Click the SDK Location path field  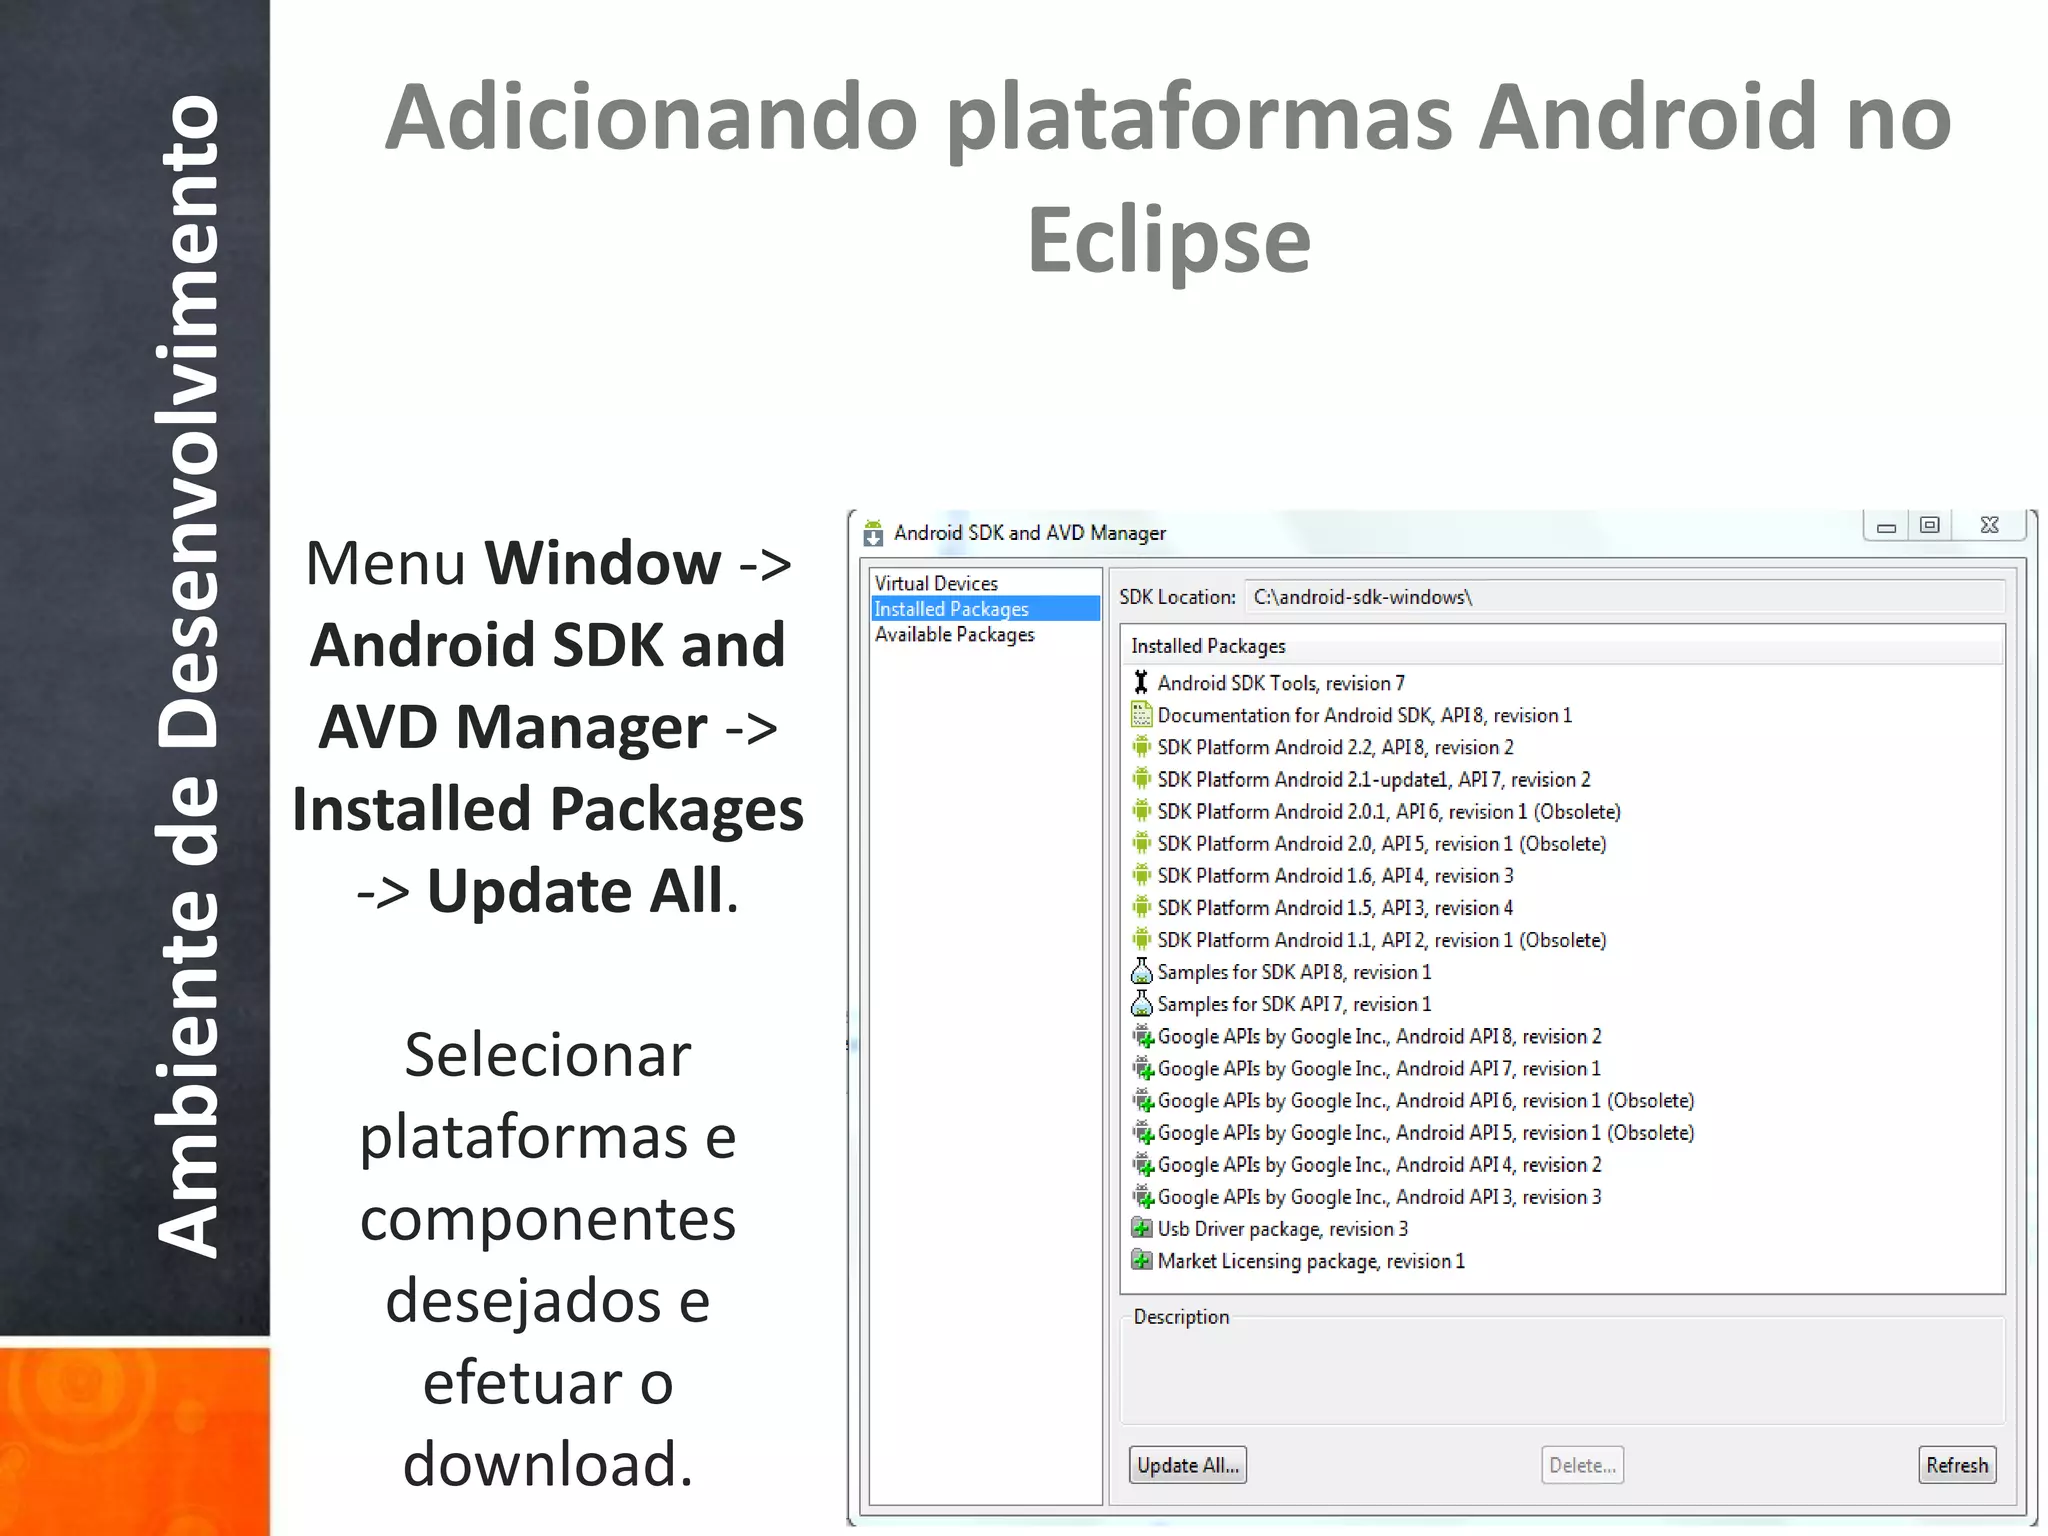(1624, 597)
